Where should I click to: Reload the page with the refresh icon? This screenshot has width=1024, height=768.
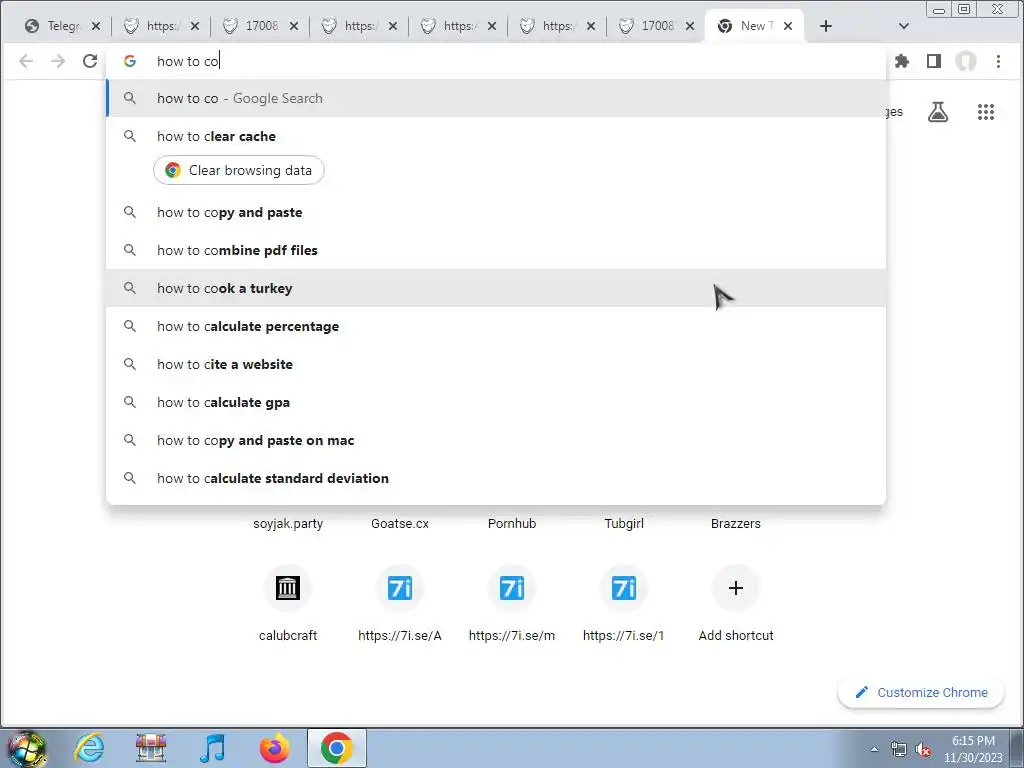[90, 61]
